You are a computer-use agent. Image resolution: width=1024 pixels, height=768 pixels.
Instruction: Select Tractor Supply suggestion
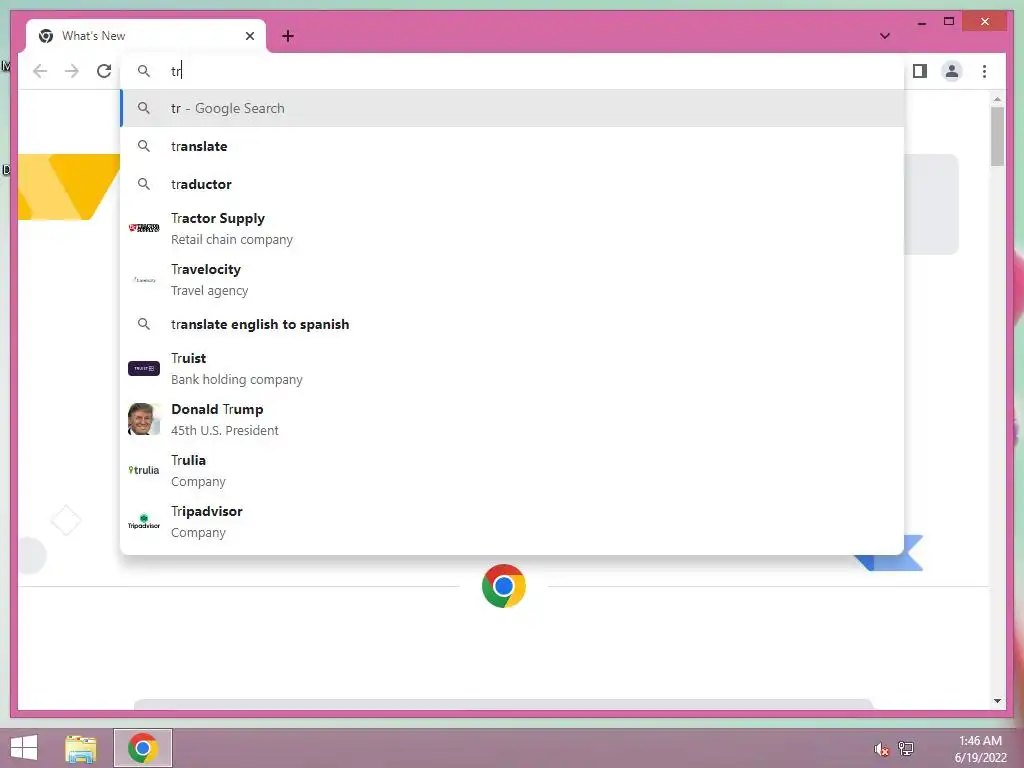(x=513, y=229)
